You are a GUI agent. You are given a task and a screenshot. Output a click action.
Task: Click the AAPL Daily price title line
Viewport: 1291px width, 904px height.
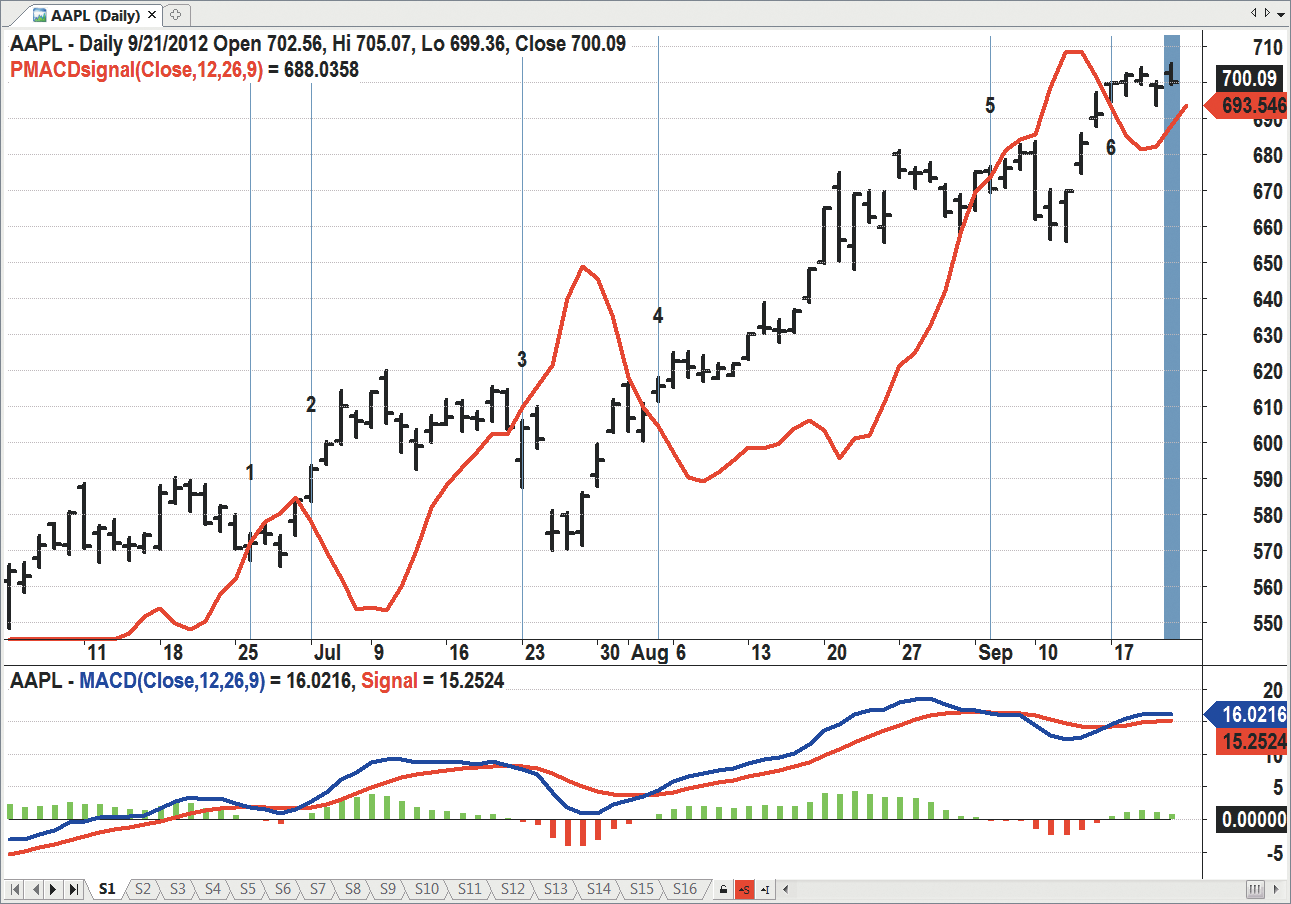(318, 44)
